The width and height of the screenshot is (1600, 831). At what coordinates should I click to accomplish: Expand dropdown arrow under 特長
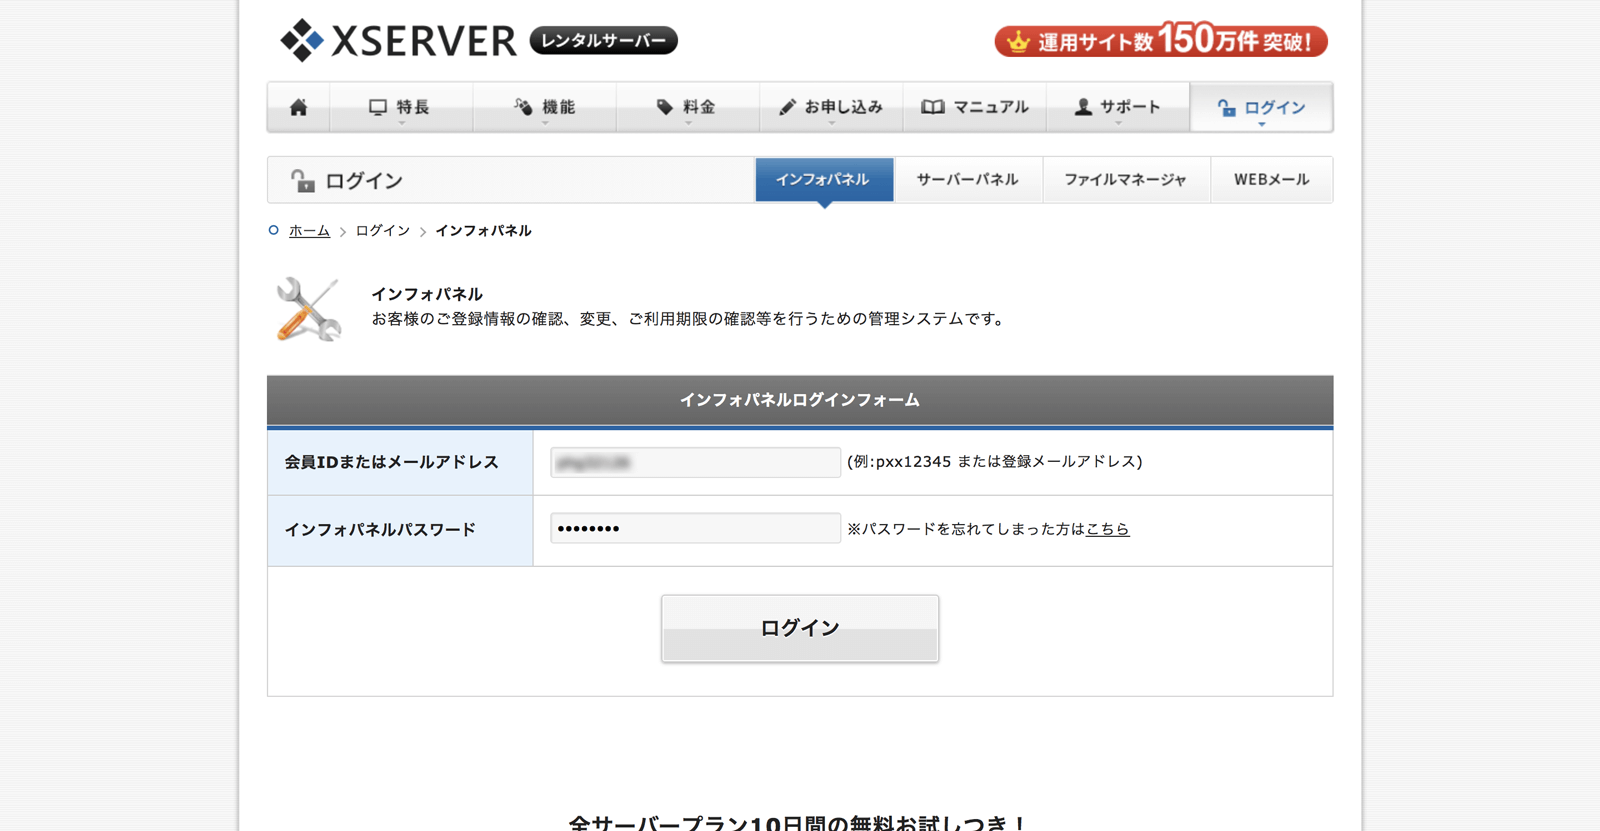tap(402, 123)
